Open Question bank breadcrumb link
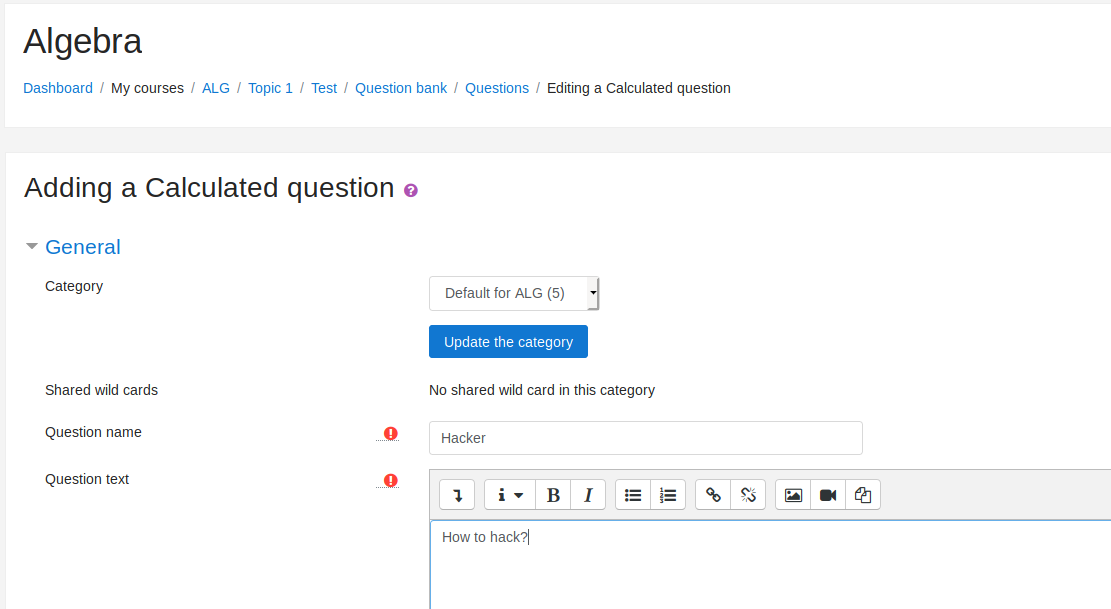Image resolution: width=1111 pixels, height=609 pixels. pyautogui.click(x=401, y=88)
